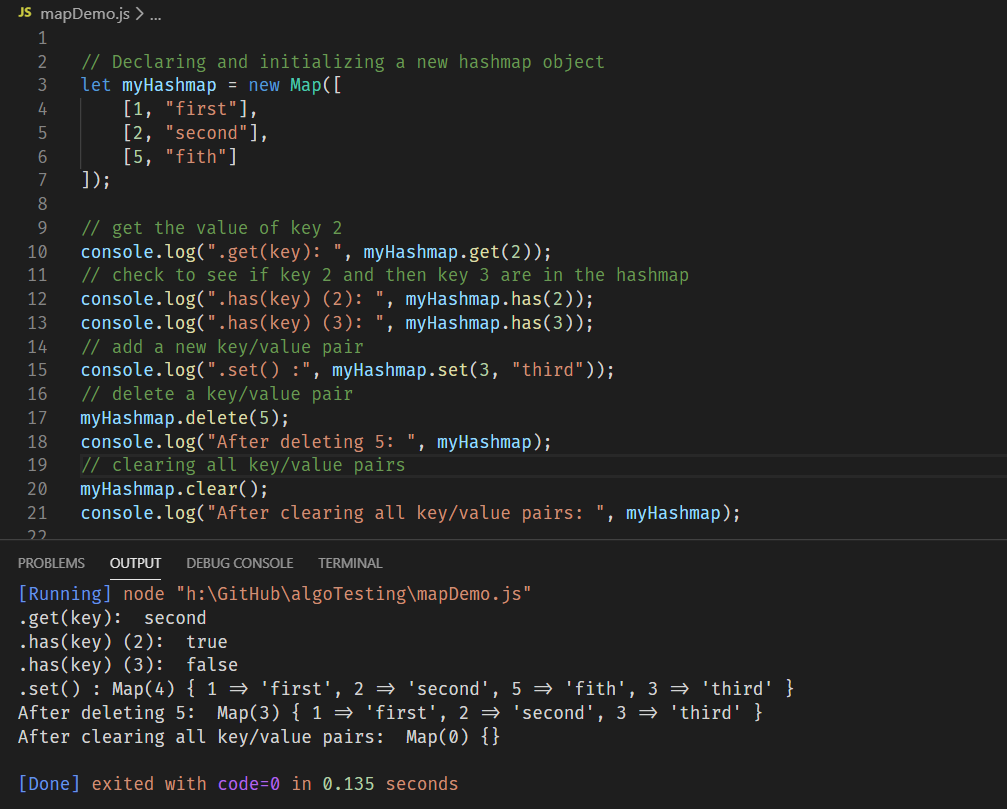Click the clearing key/value pairs comment
The height and width of the screenshot is (809, 1007).
(x=243, y=464)
